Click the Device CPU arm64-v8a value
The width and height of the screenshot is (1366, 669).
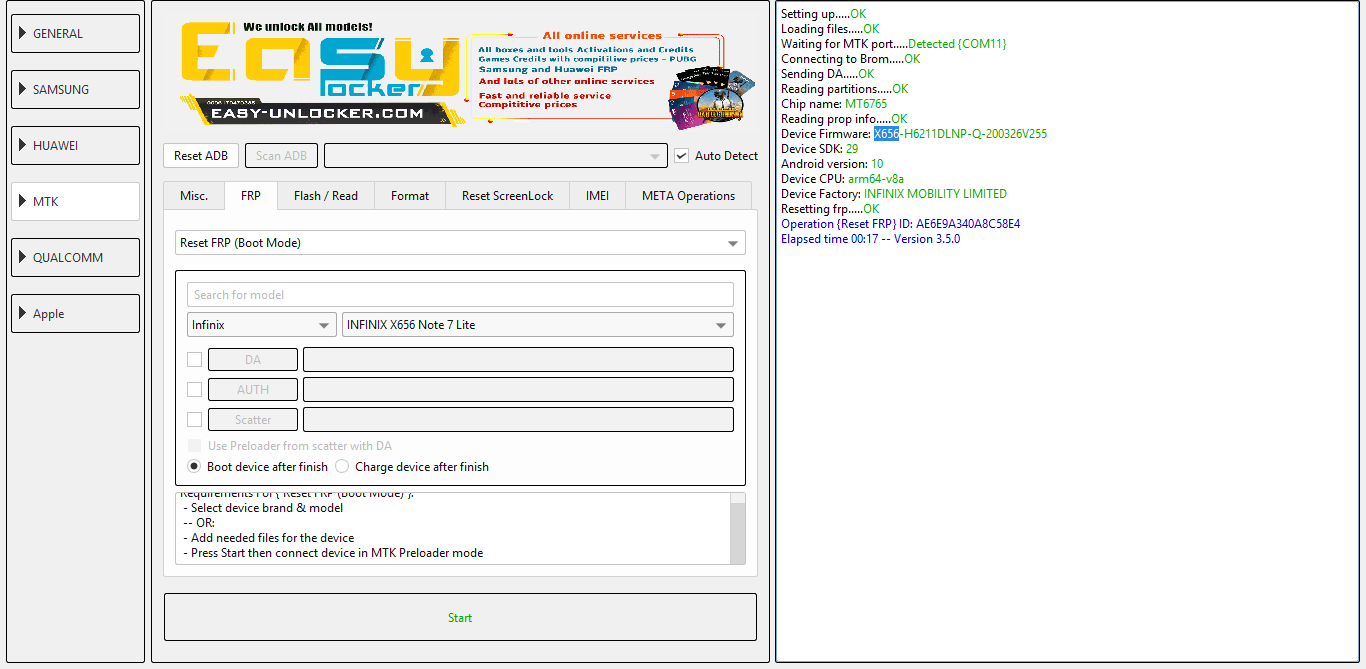coord(876,179)
